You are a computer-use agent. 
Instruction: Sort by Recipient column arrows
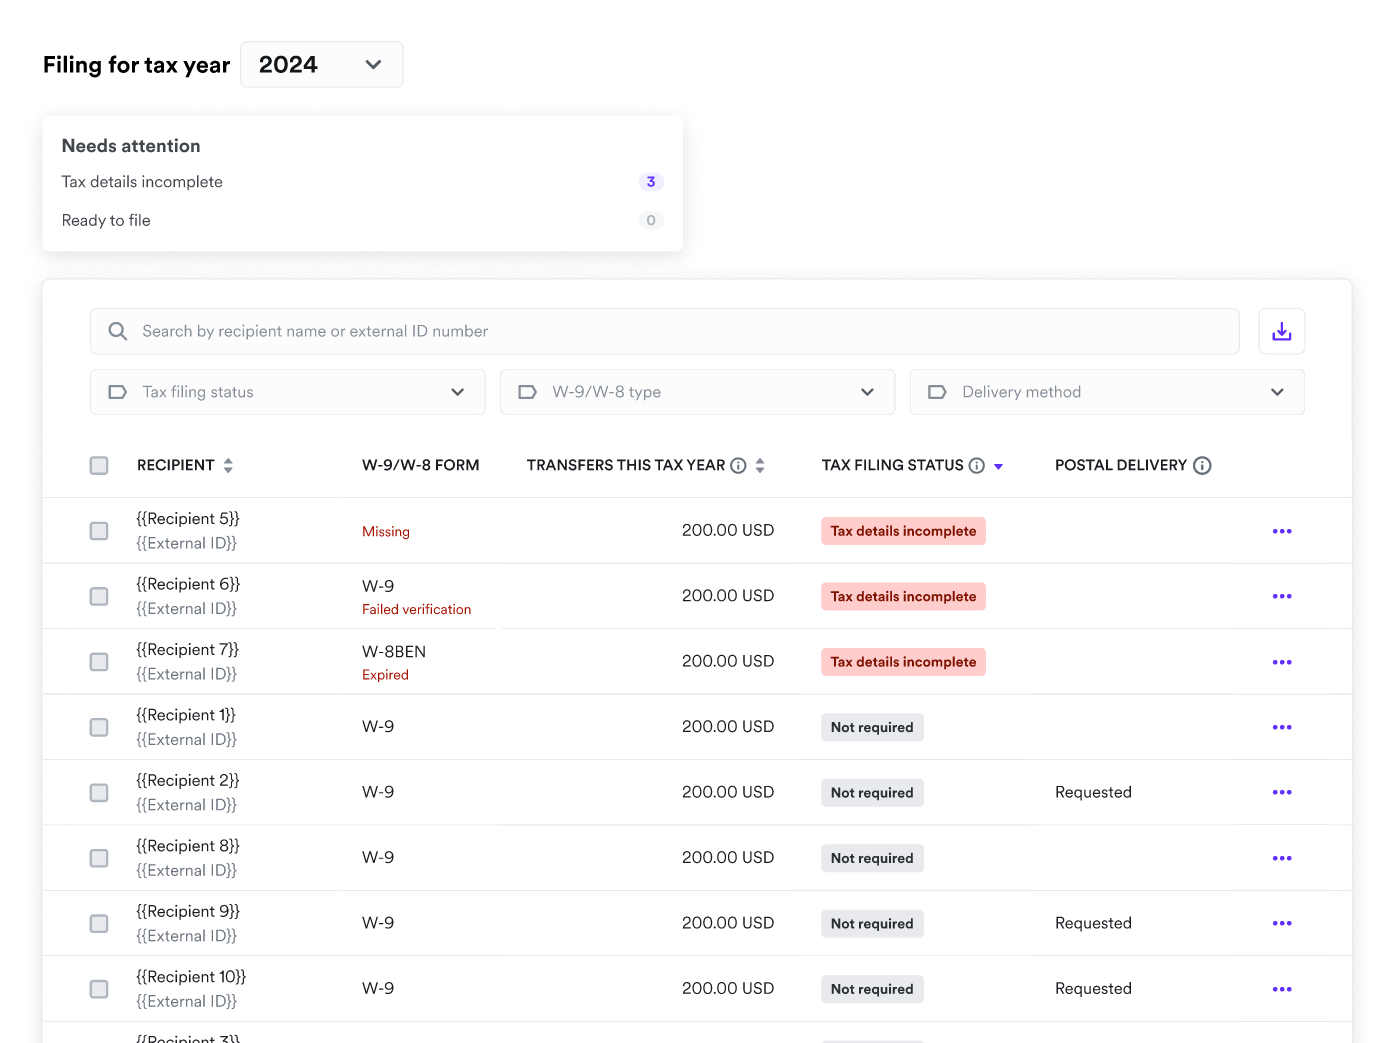tap(228, 465)
